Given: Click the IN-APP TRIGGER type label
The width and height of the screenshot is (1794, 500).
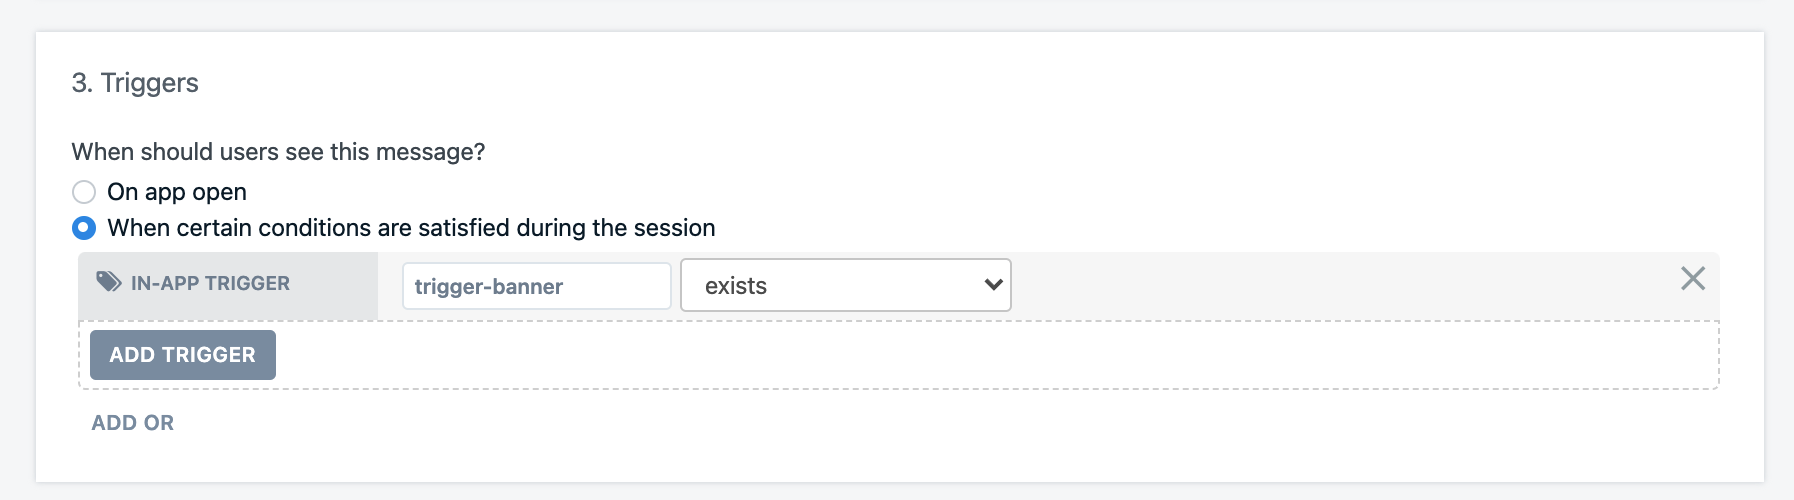Looking at the screenshot, I should tap(210, 284).
